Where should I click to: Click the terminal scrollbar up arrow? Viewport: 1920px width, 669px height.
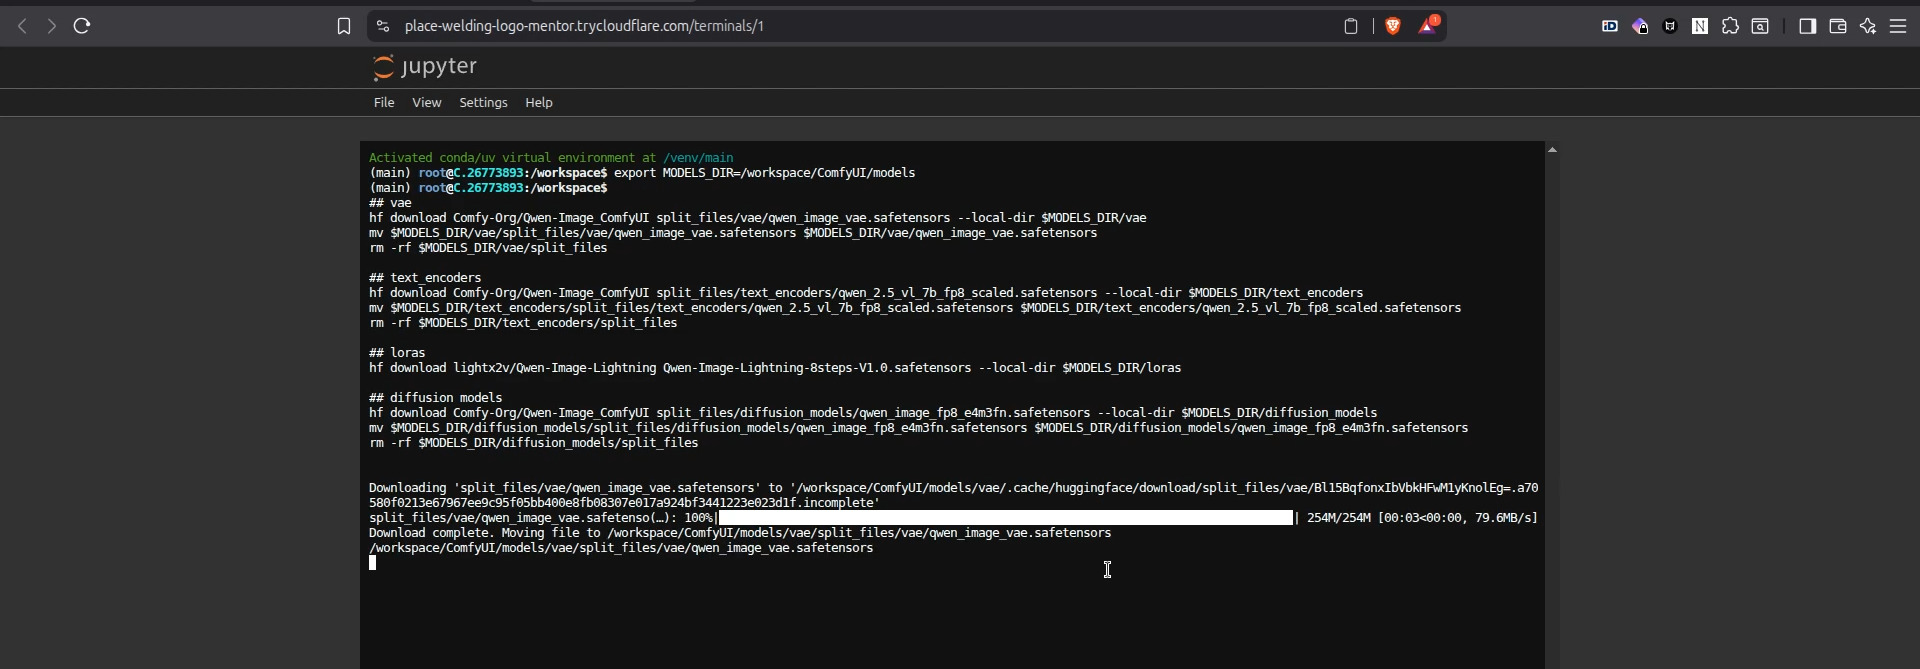(x=1552, y=150)
